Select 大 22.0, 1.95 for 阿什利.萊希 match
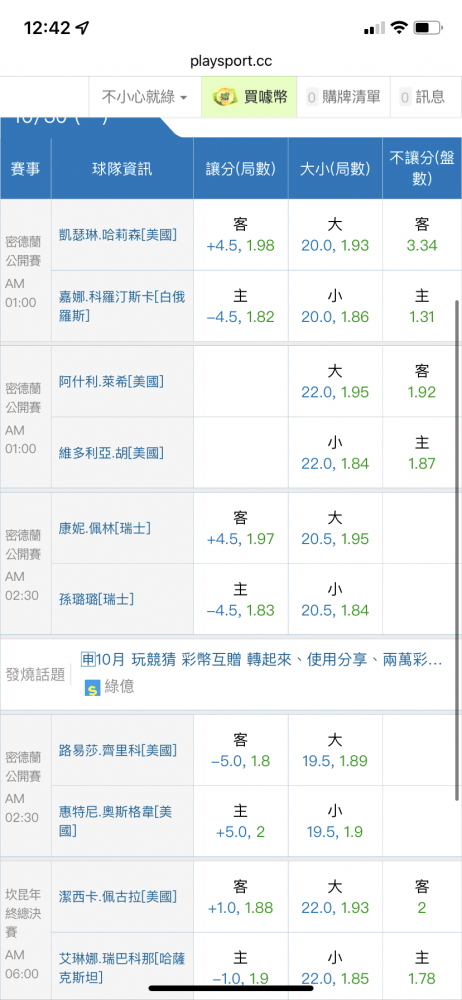Screen dimensions: 462x1000 pos(335,381)
